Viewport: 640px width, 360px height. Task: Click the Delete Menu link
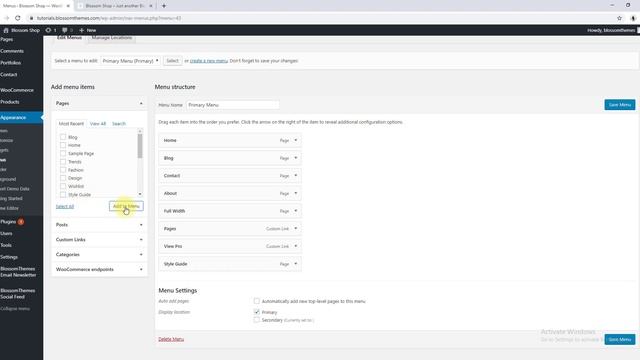click(x=171, y=339)
